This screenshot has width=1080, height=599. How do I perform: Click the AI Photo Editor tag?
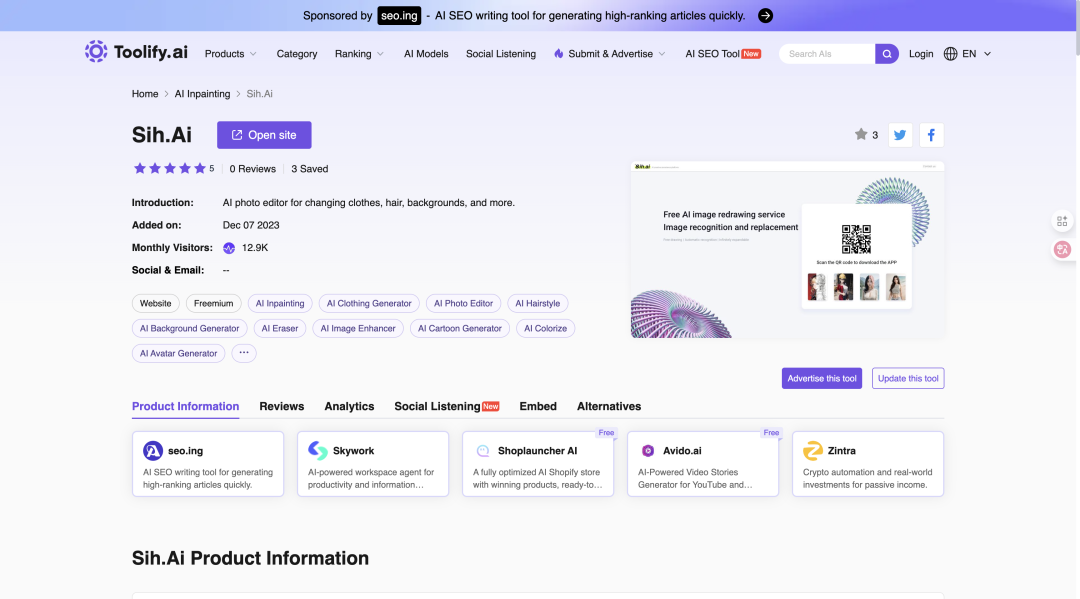464,303
